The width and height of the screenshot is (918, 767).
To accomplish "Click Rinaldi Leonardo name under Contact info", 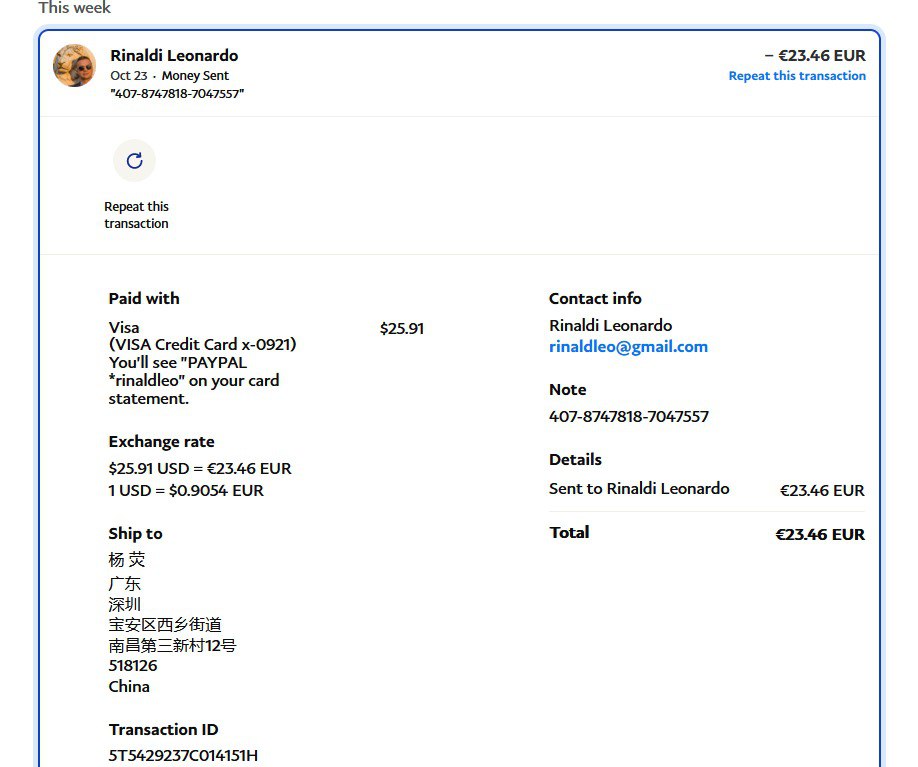I will pyautogui.click(x=610, y=326).
